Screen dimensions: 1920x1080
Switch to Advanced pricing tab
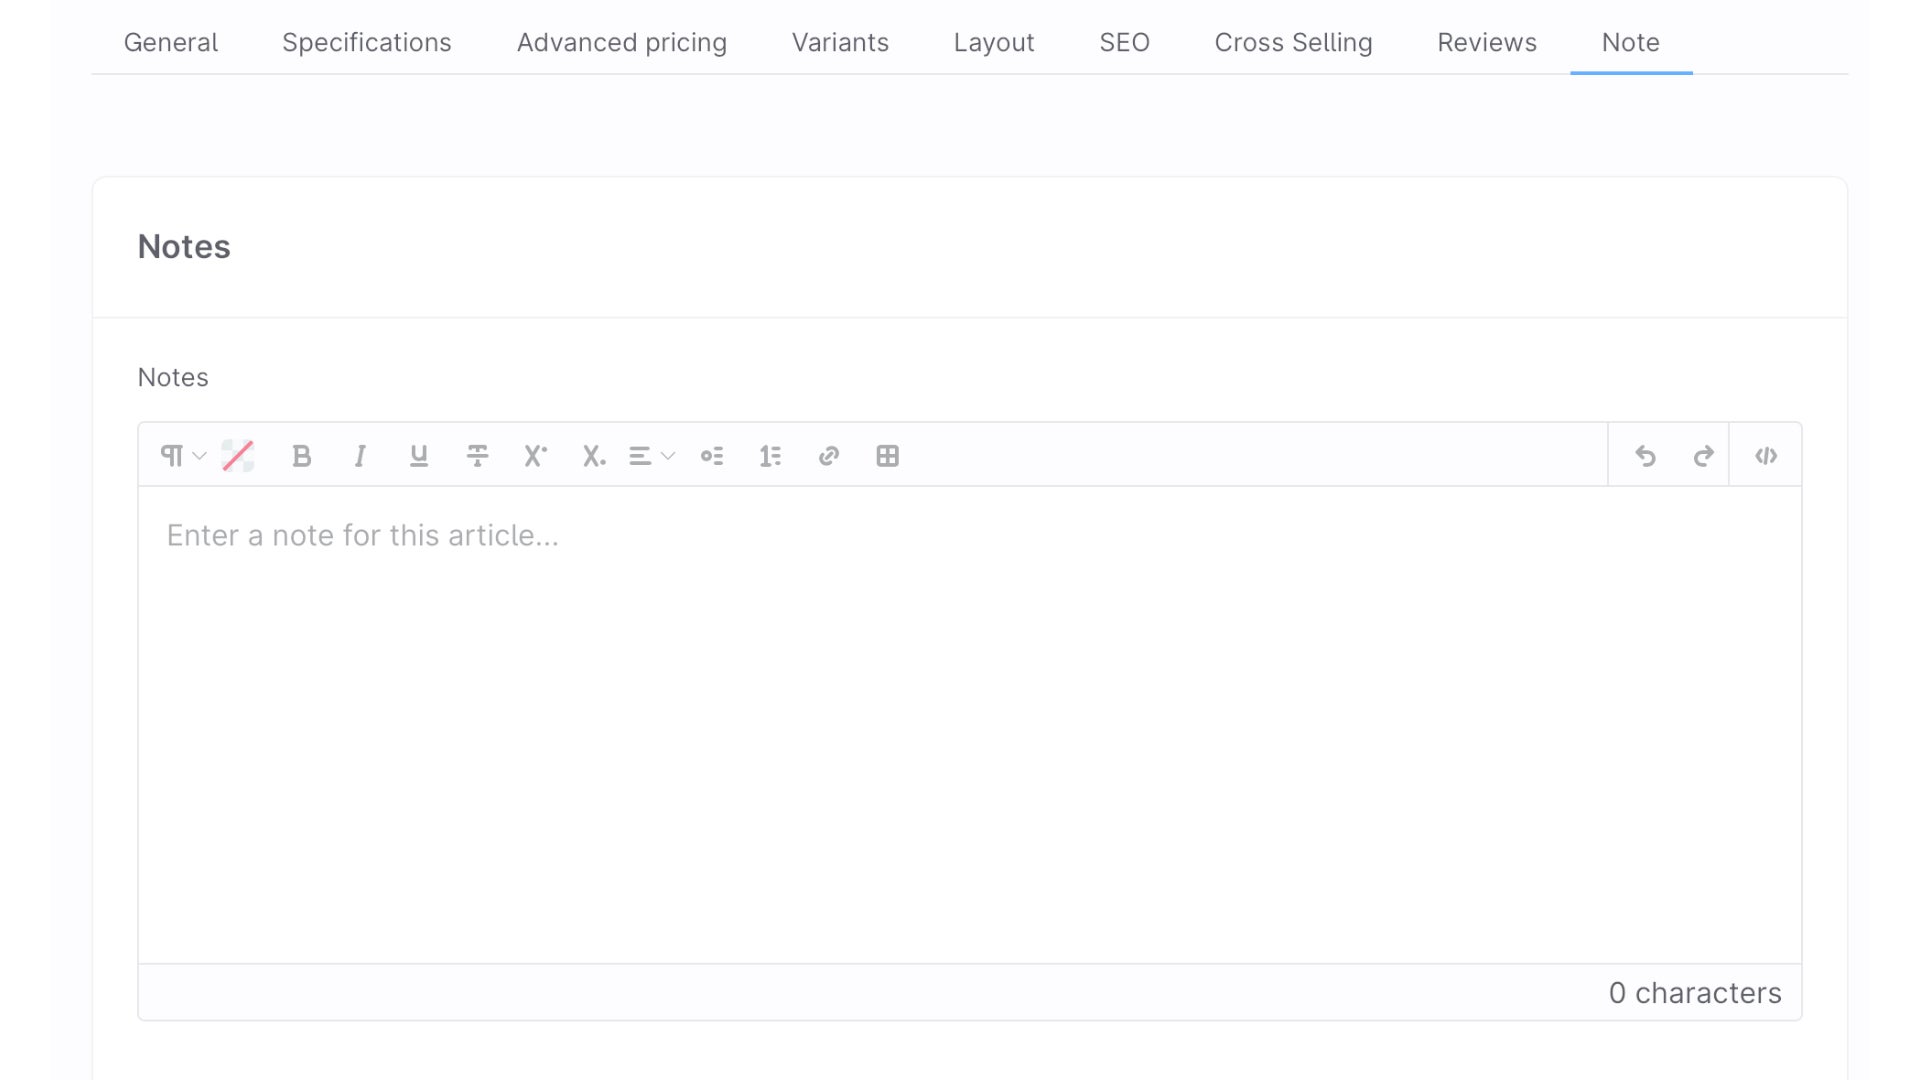[622, 42]
